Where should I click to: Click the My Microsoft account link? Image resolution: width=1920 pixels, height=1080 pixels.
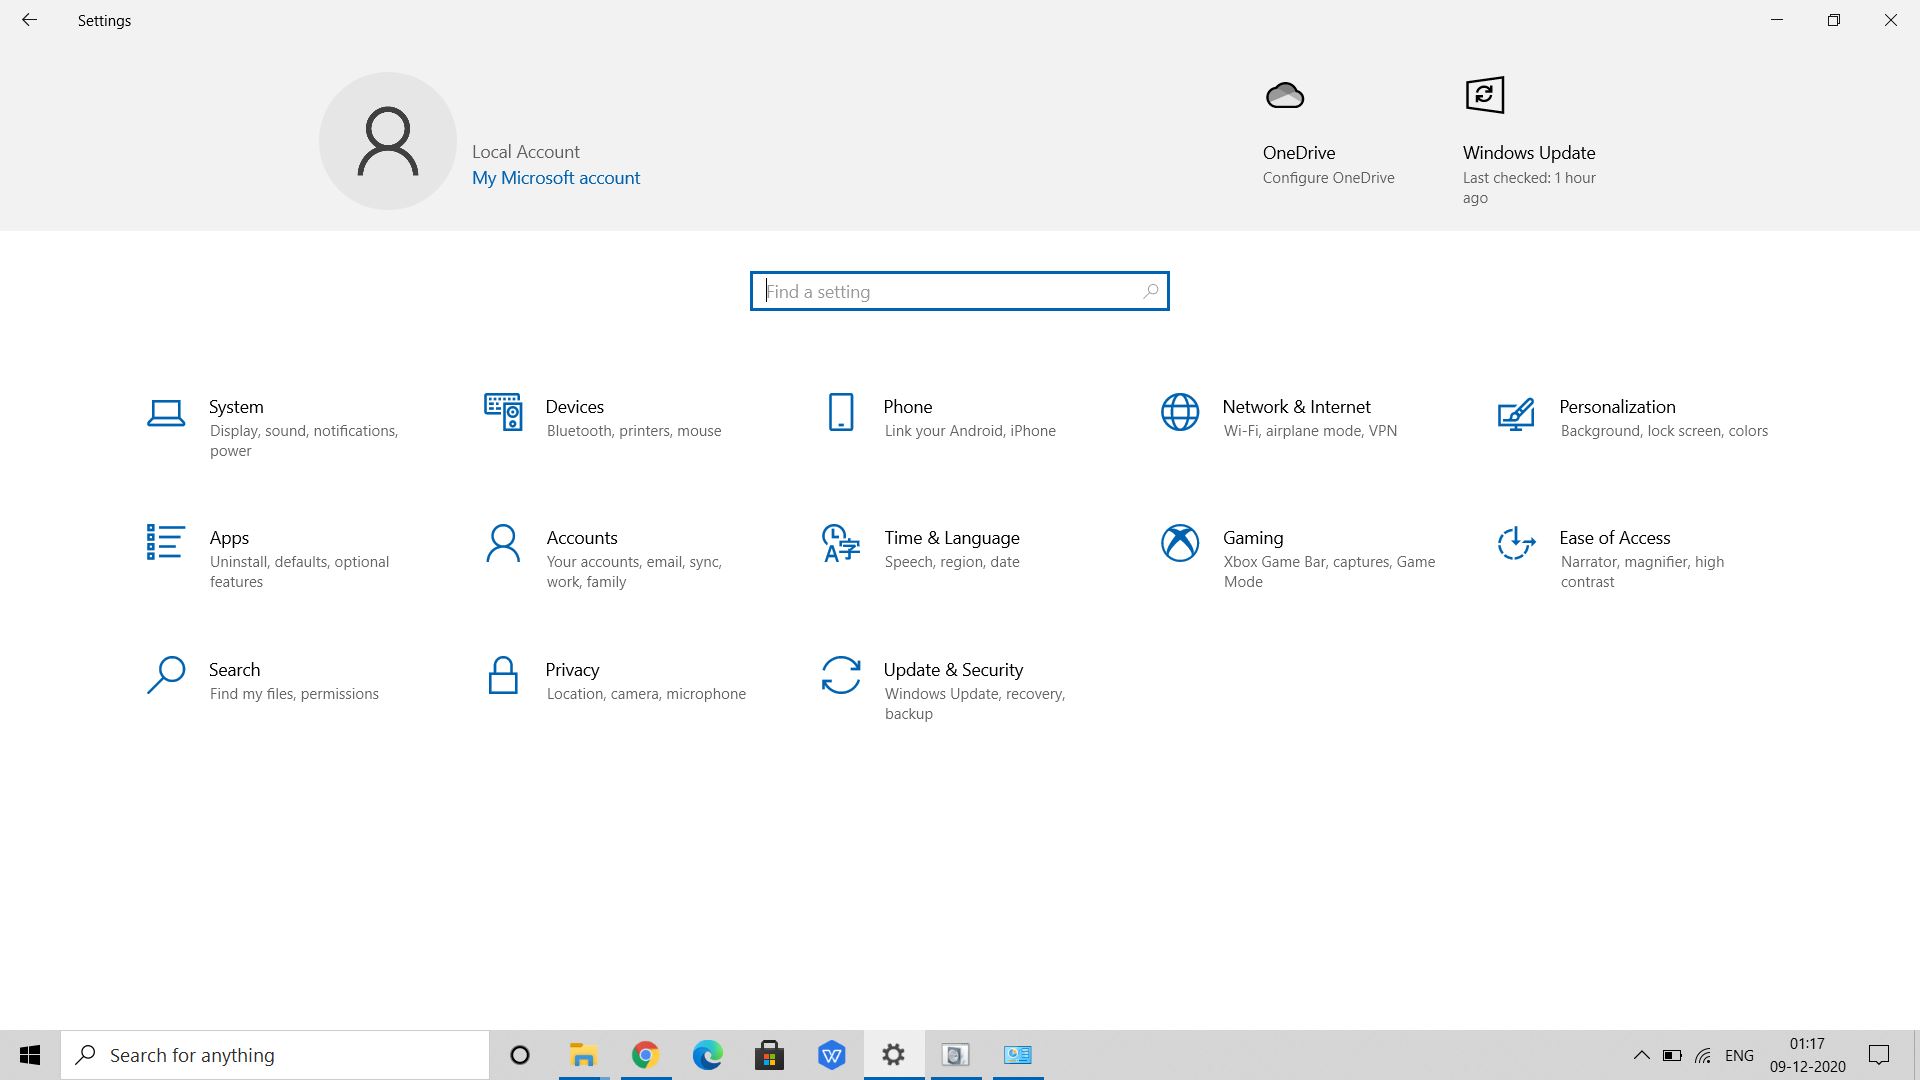(x=556, y=178)
